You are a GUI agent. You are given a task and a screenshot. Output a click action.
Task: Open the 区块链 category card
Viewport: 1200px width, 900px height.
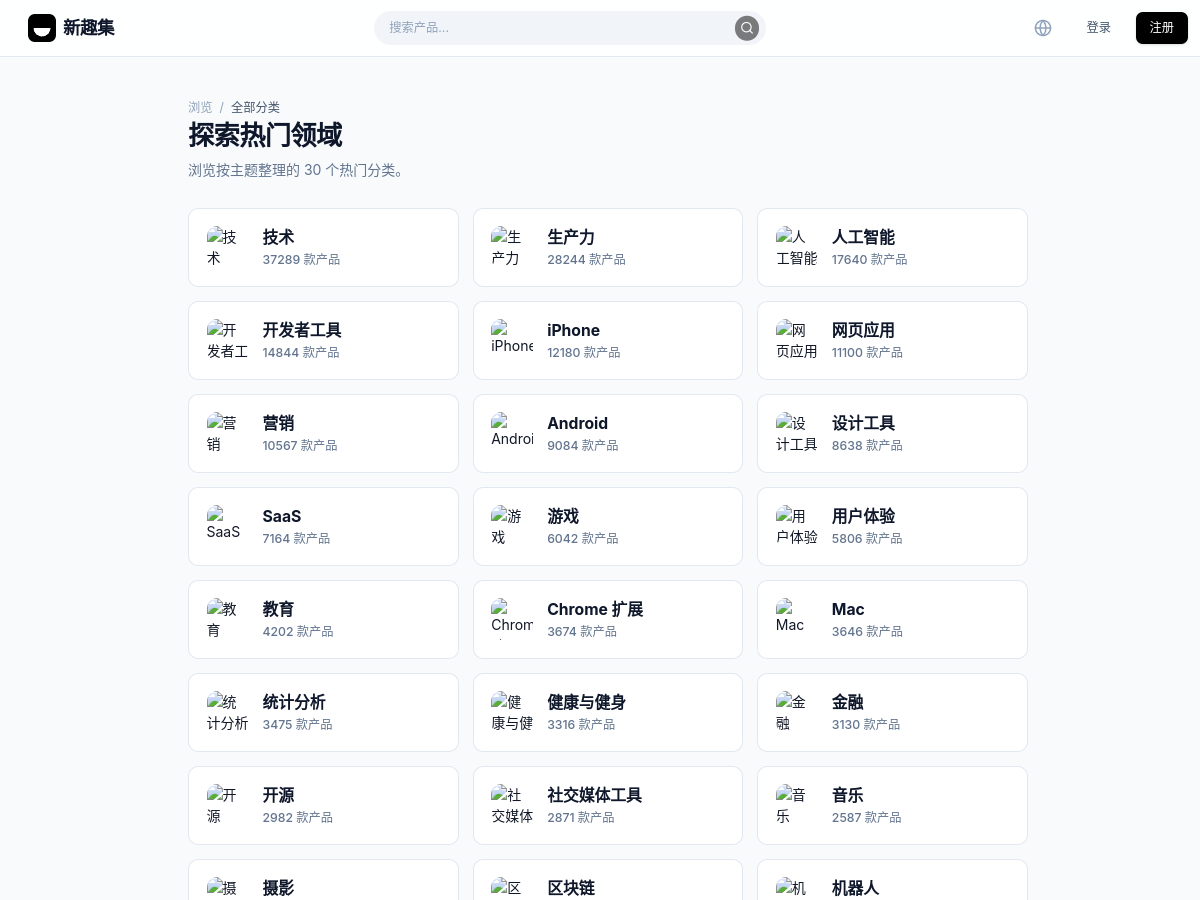coord(608,880)
